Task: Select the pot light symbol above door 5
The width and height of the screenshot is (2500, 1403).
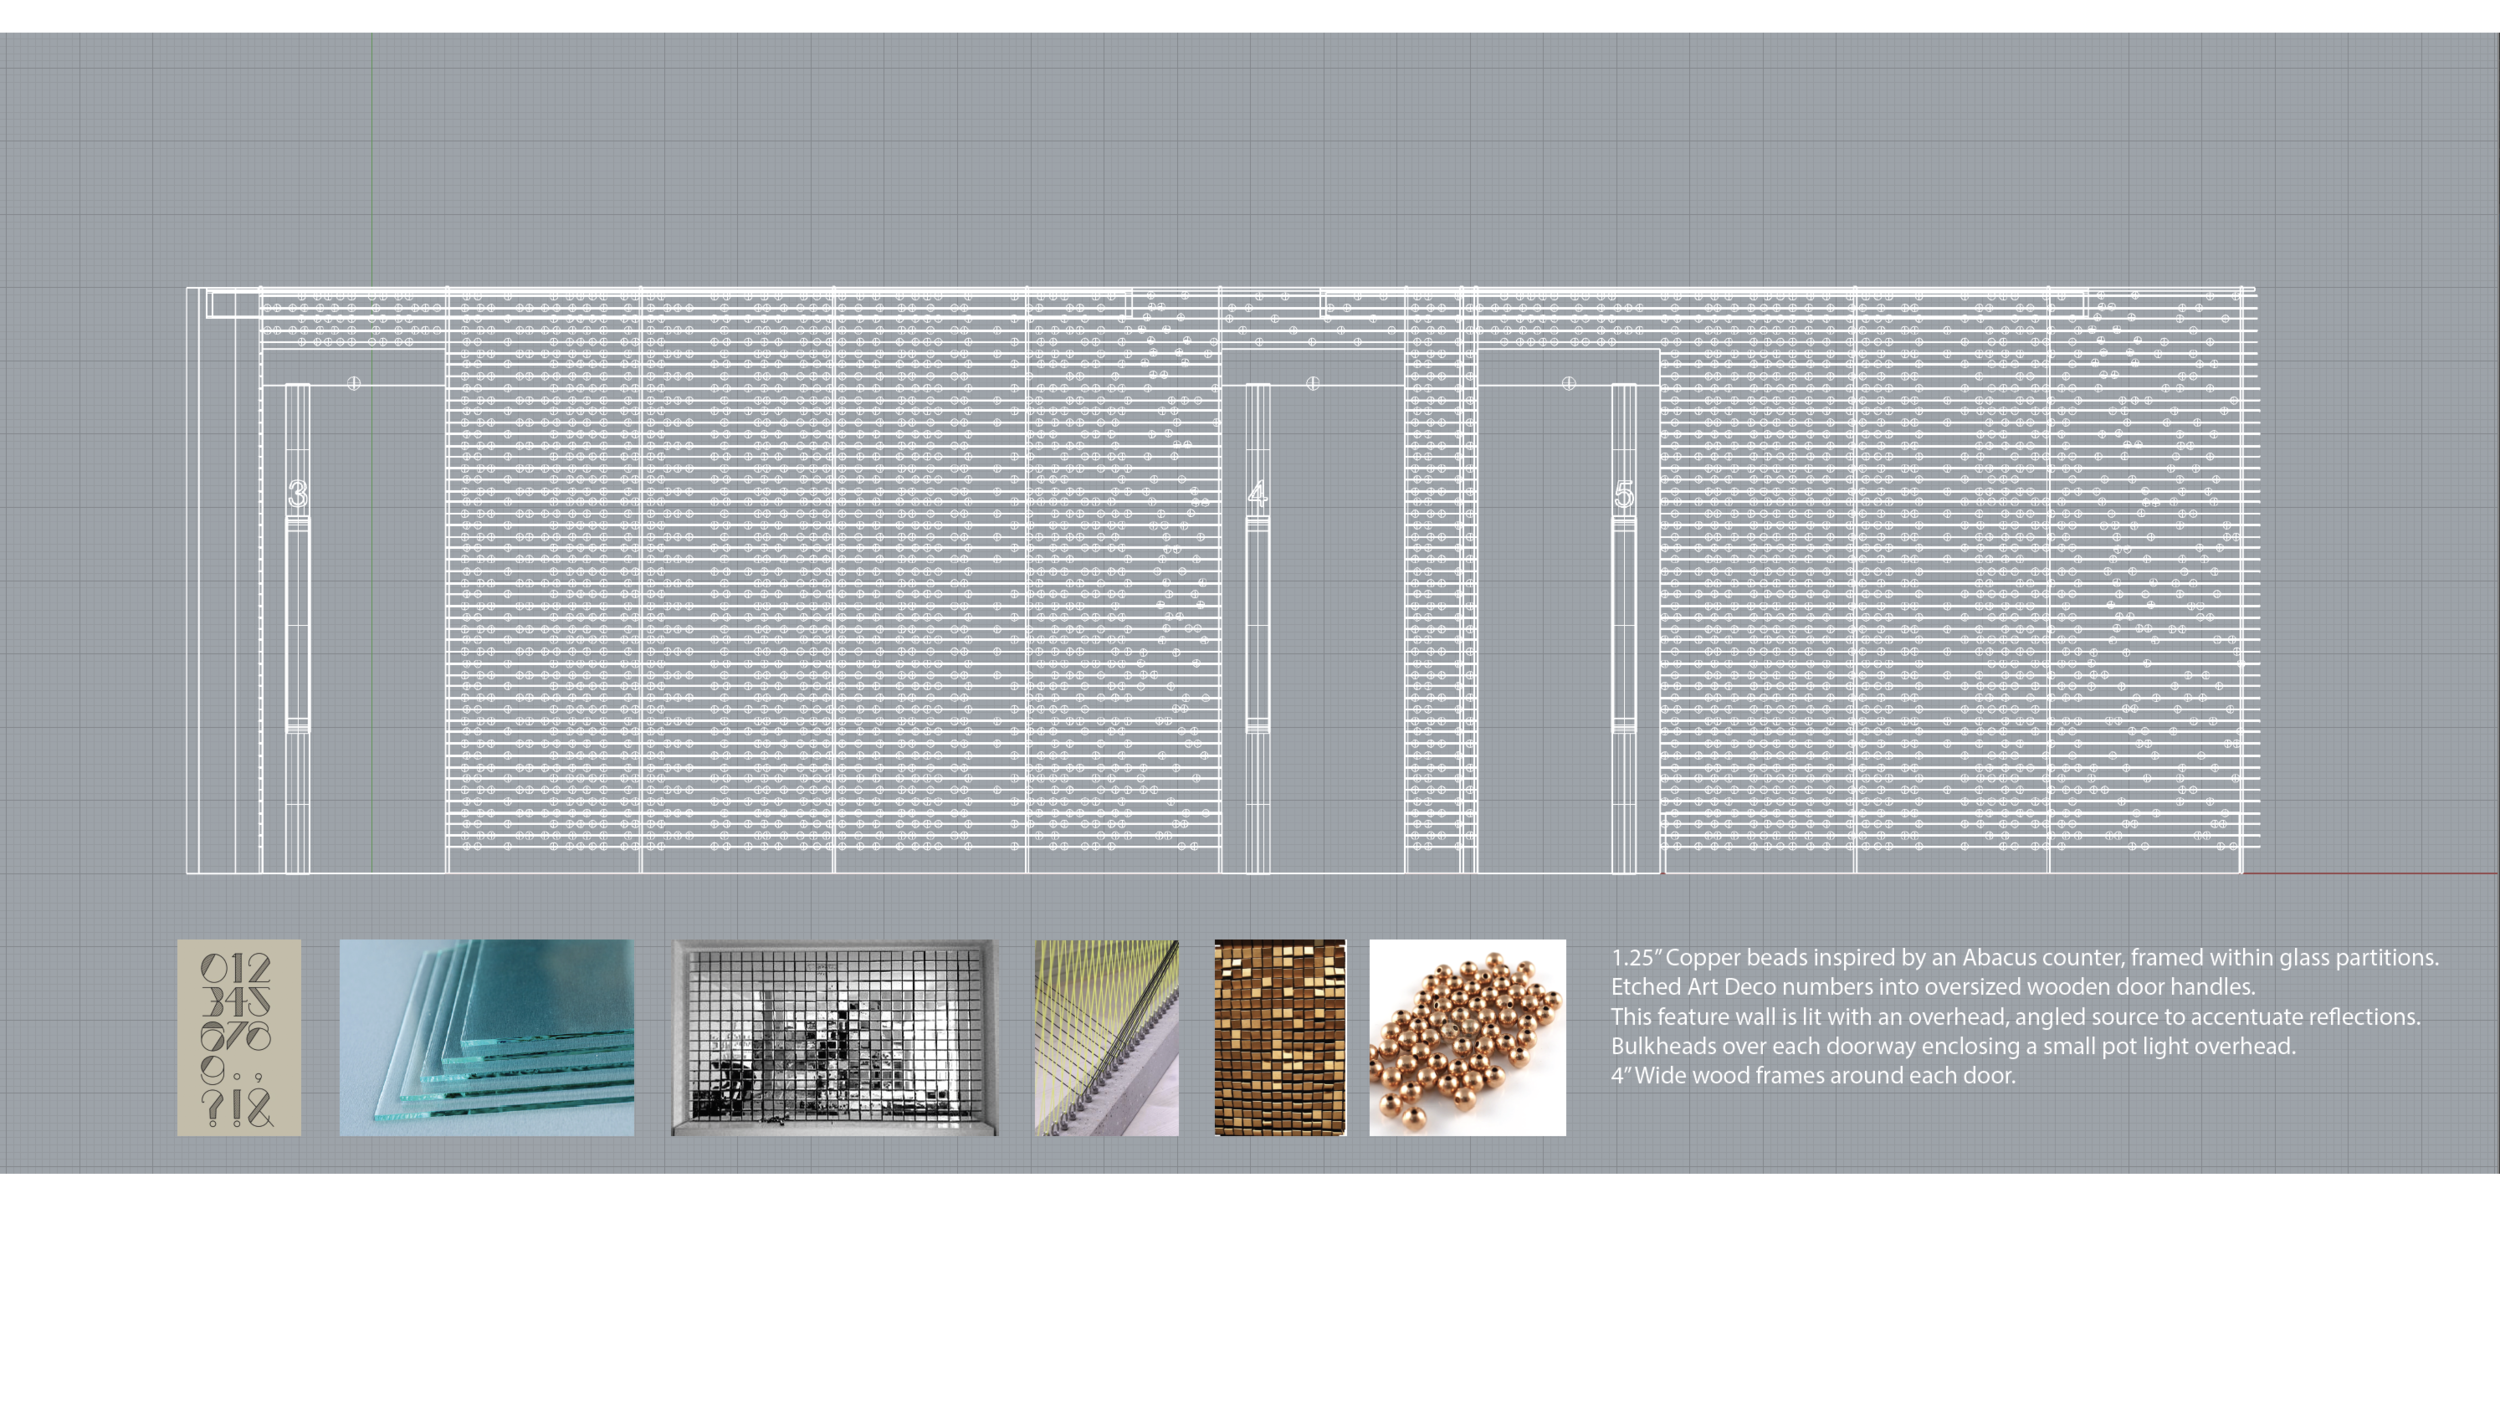Action: (1568, 383)
